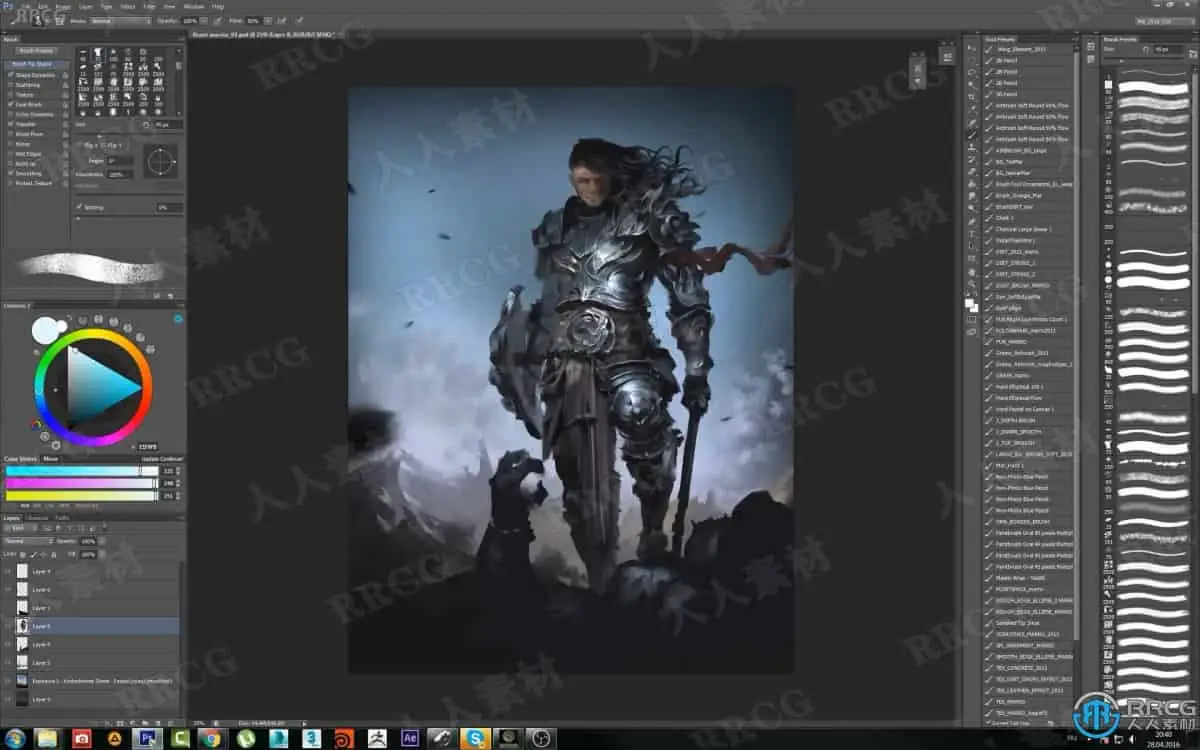Select the Lasso tool
The width and height of the screenshot is (1200, 750).
[x=970, y=72]
